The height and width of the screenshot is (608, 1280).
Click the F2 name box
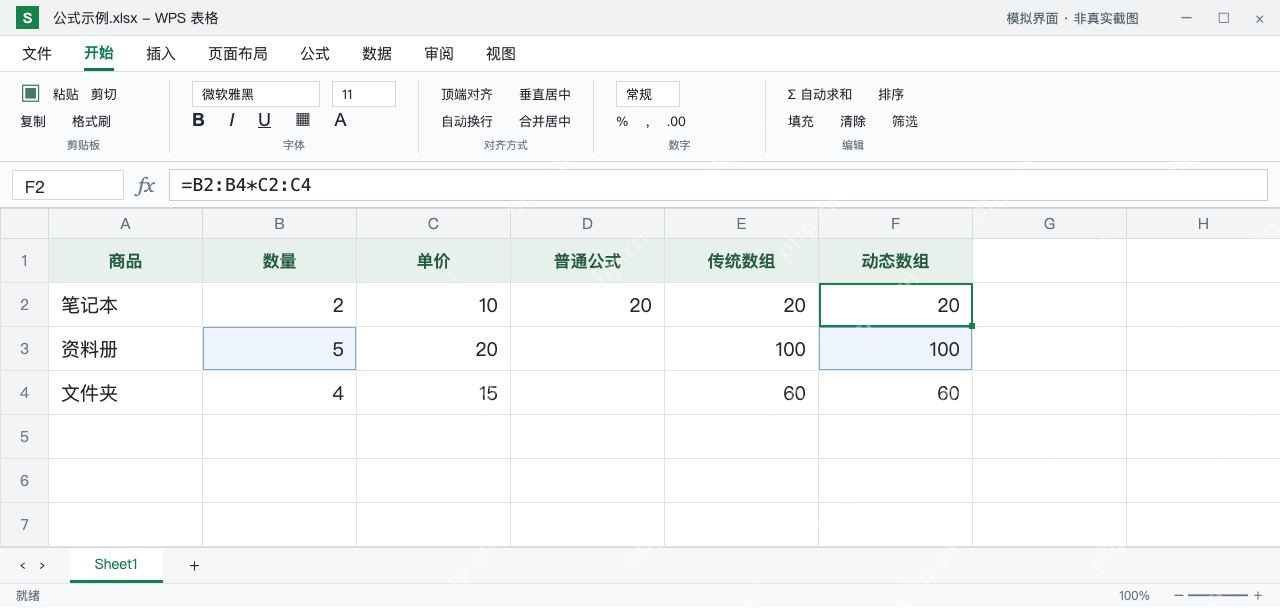[68, 185]
